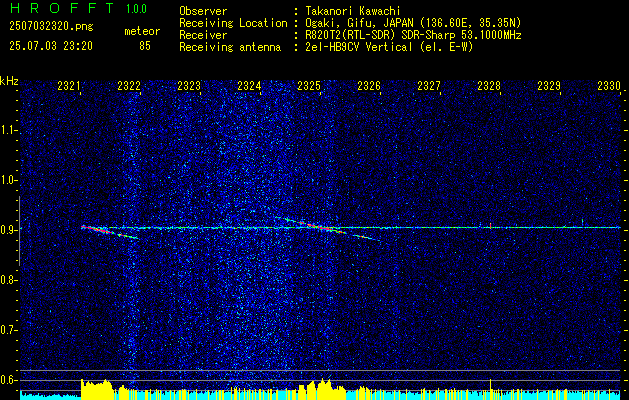Click the yellow signal-level peak below 2321
The width and height of the screenshot is (629, 400).
(x=97, y=389)
